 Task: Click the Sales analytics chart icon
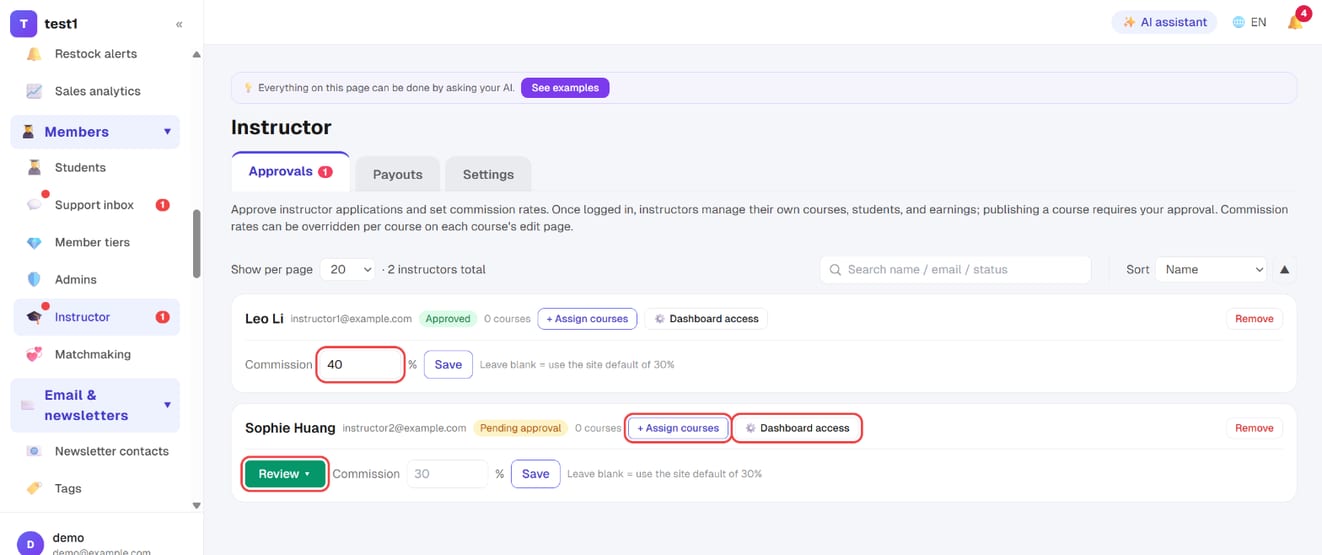point(34,91)
